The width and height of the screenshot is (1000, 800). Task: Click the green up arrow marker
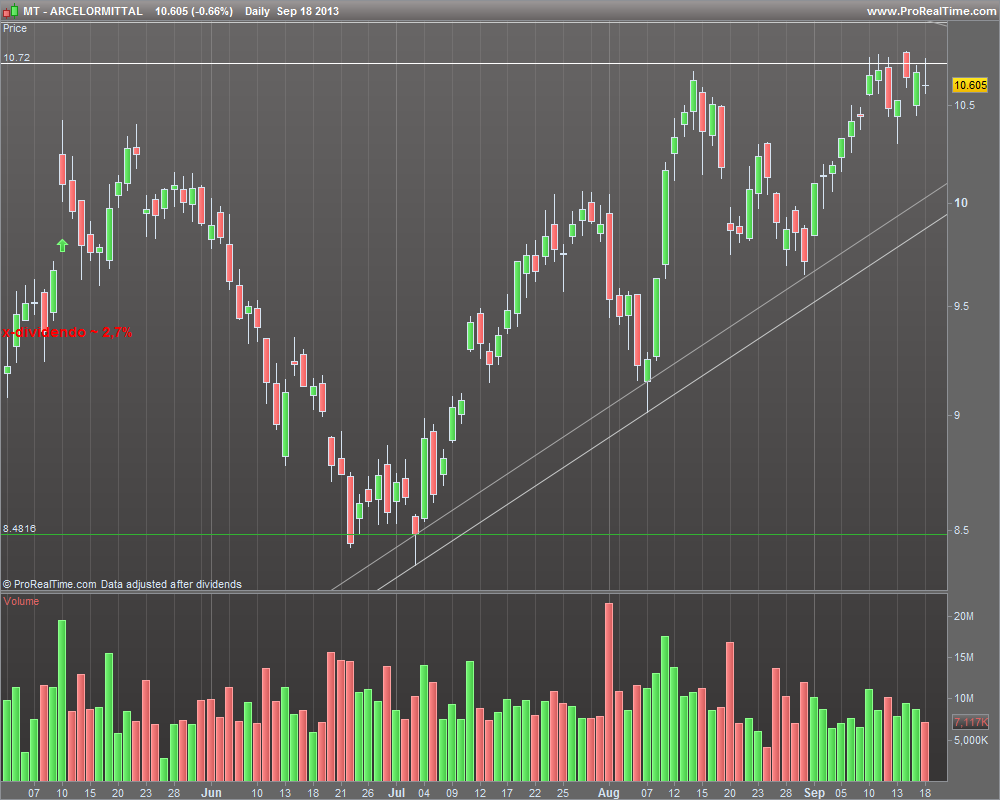click(x=62, y=245)
